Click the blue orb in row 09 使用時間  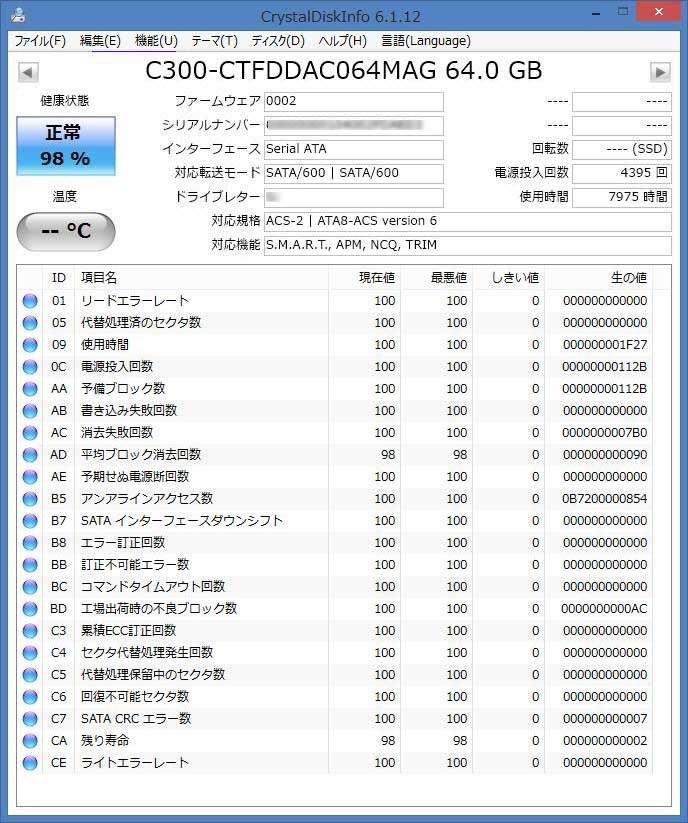30,345
